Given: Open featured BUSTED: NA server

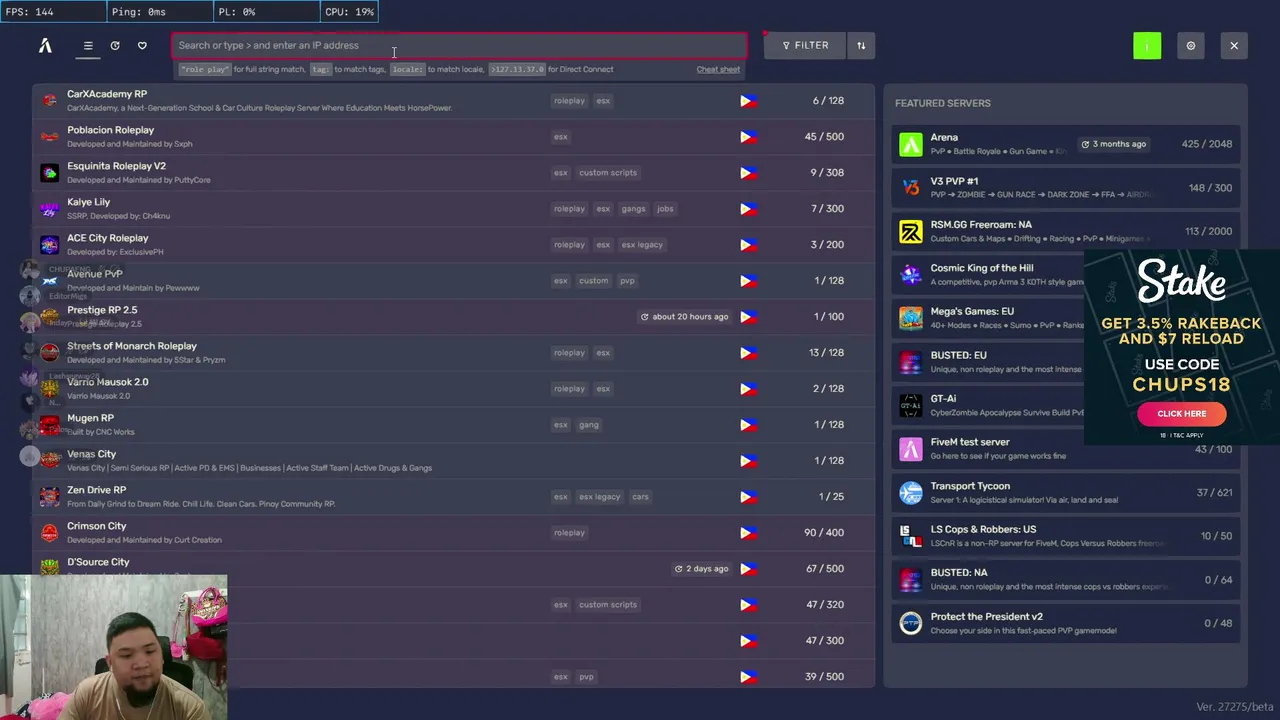Looking at the screenshot, I should coord(1066,579).
